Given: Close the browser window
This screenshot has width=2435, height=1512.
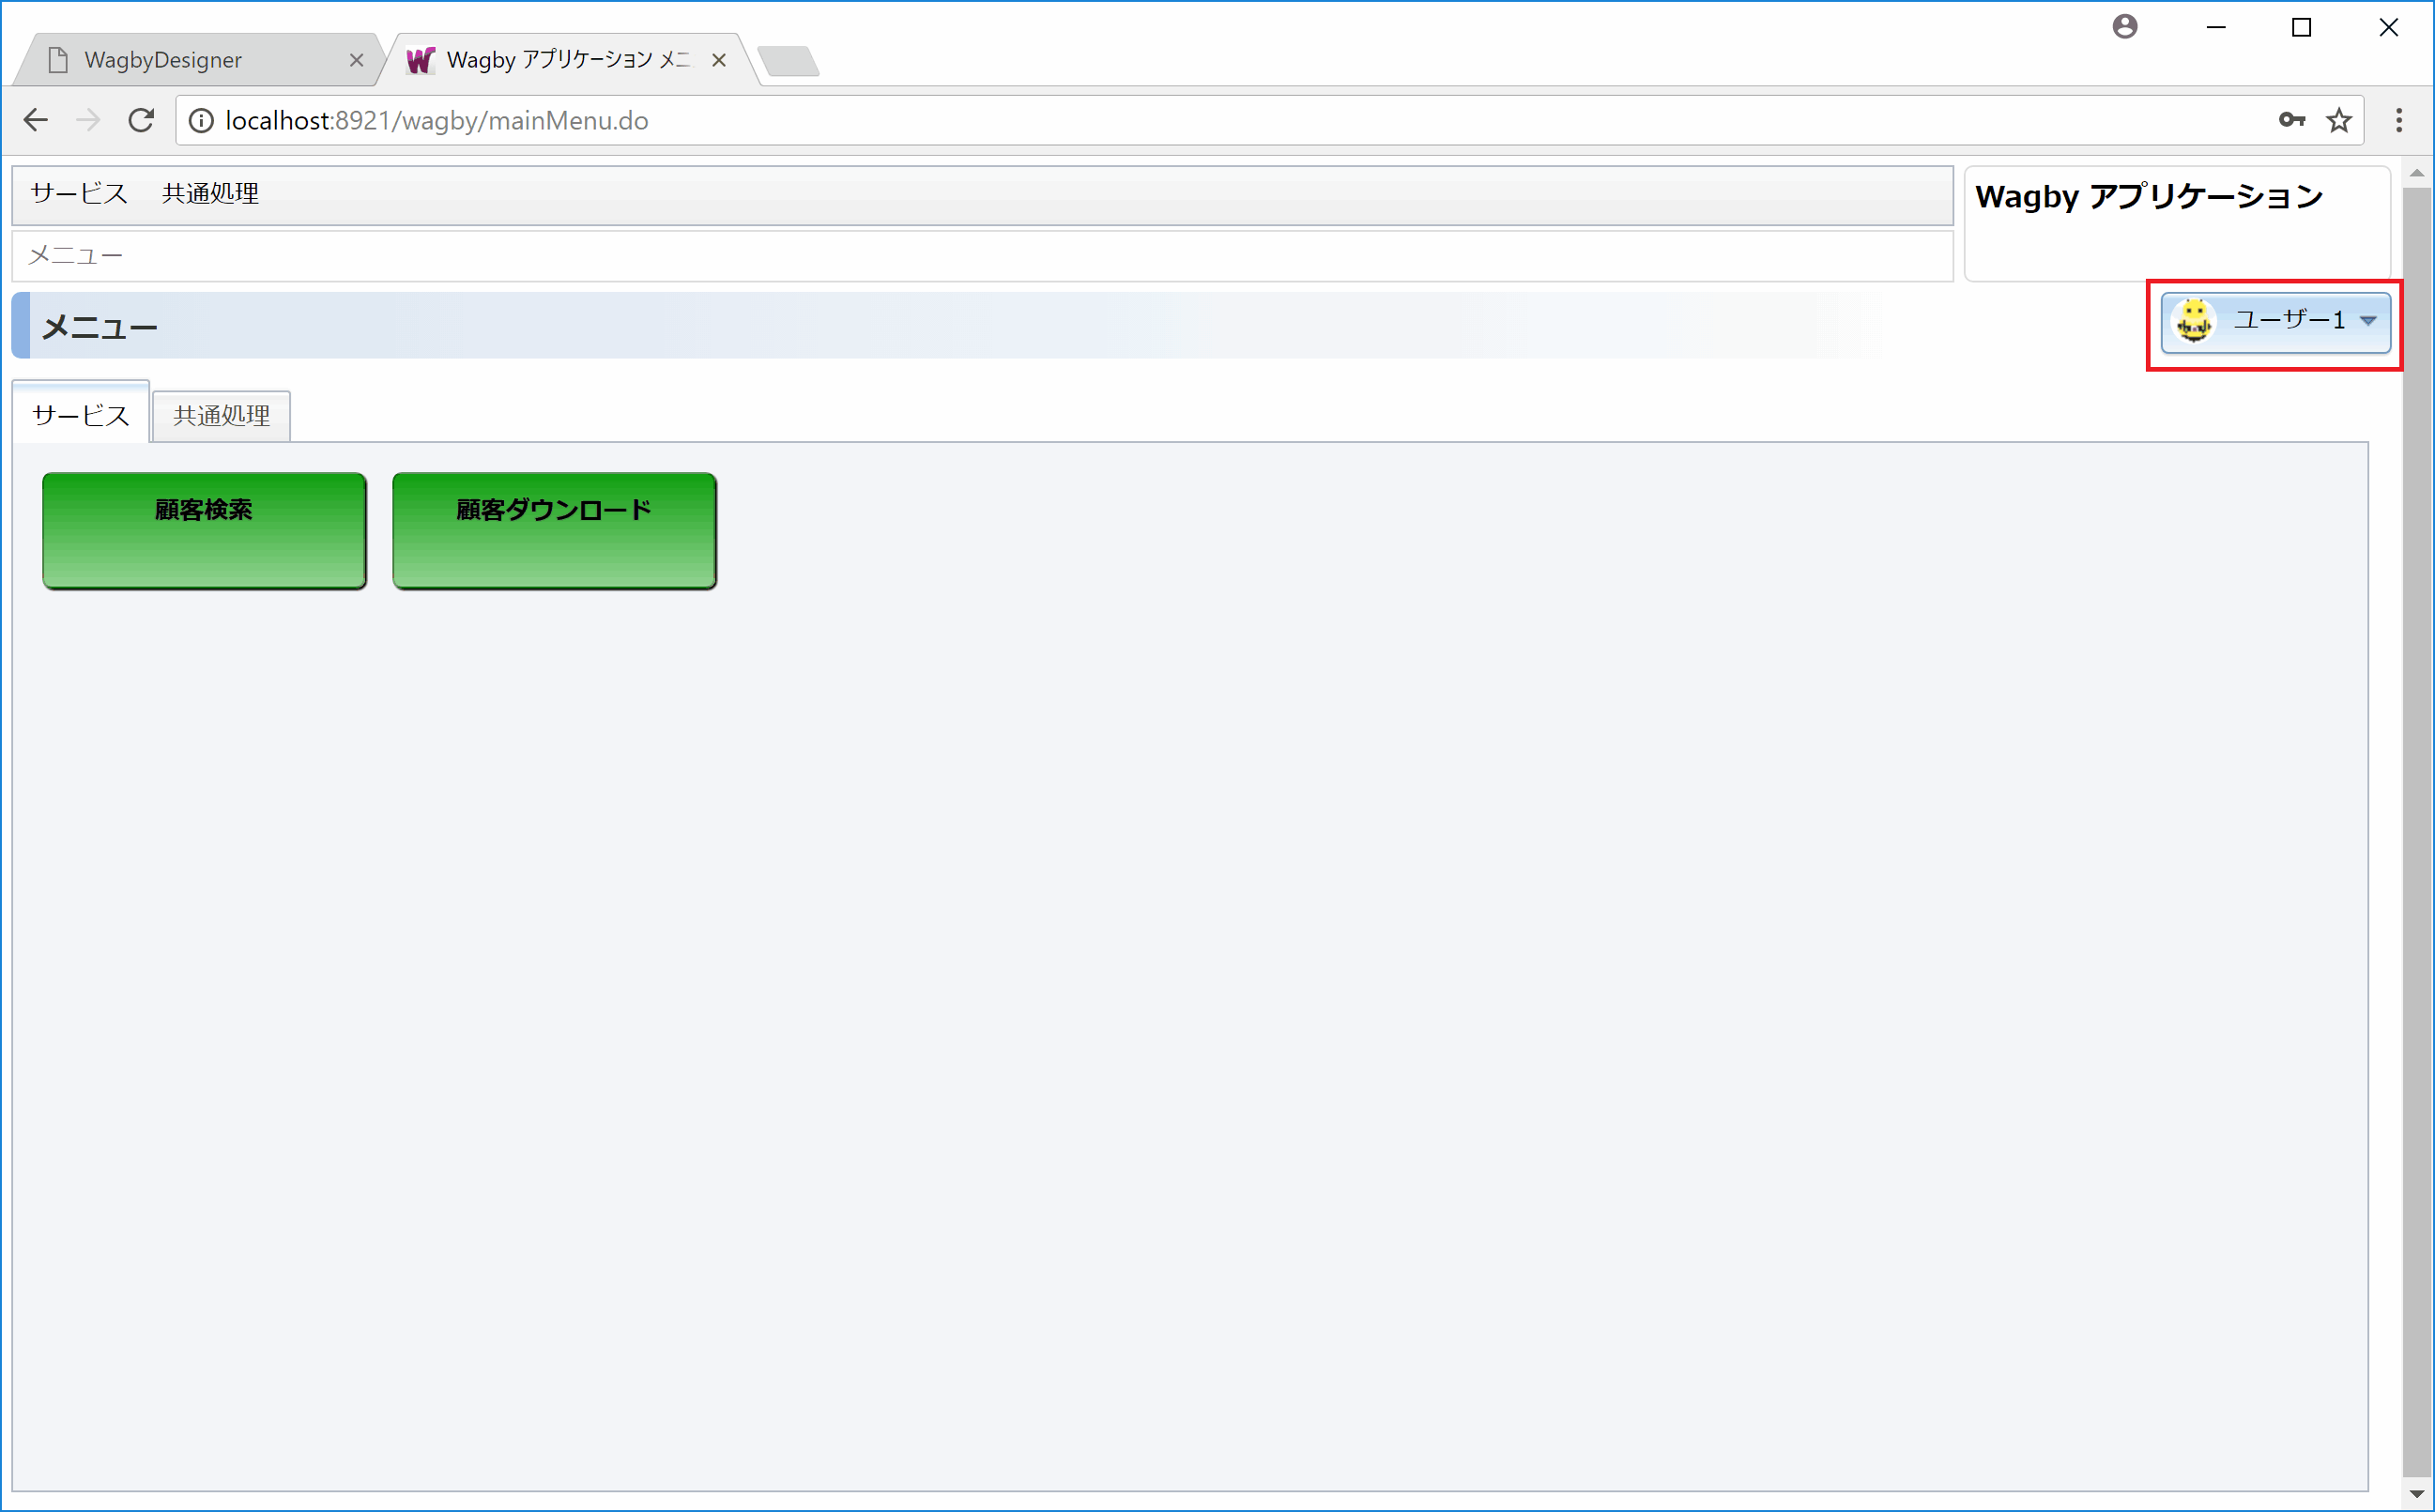Looking at the screenshot, I should pyautogui.click(x=2388, y=28).
